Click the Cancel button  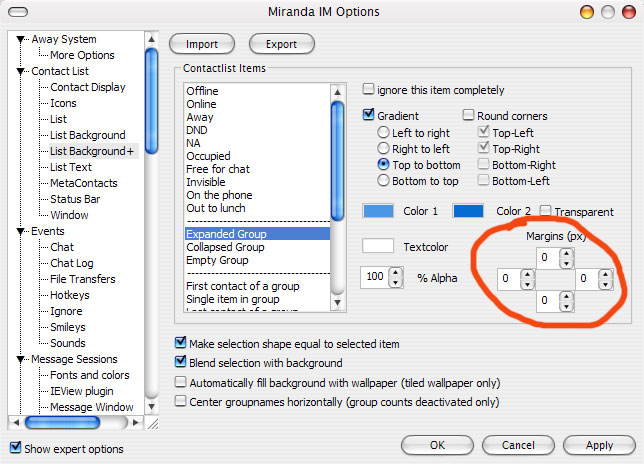[518, 445]
